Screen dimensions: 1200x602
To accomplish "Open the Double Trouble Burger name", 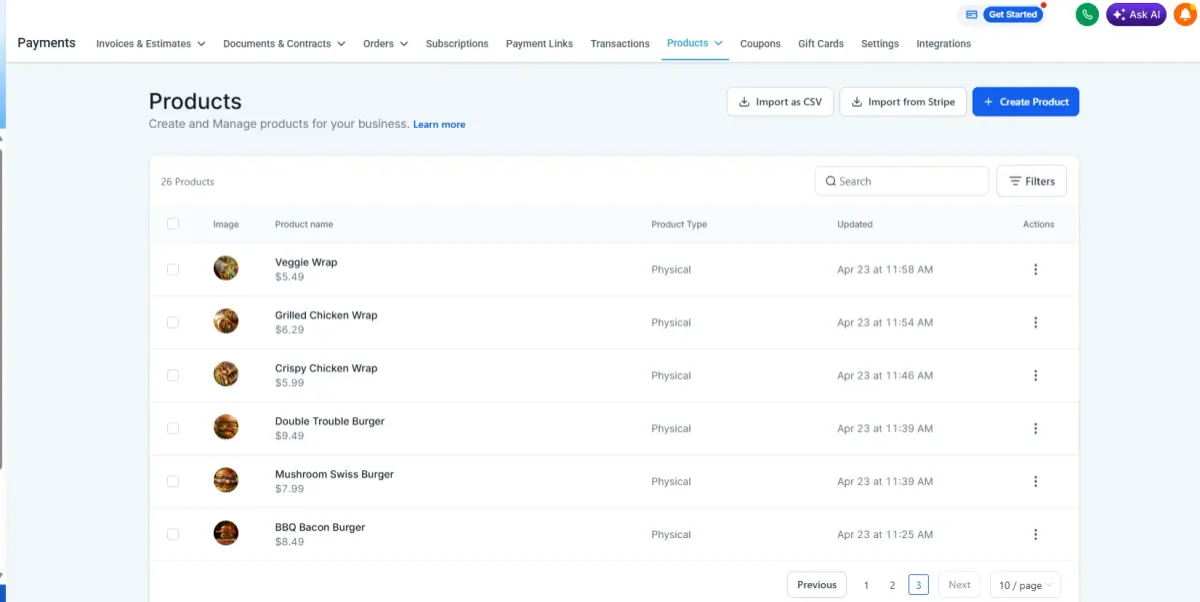I will click(330, 421).
